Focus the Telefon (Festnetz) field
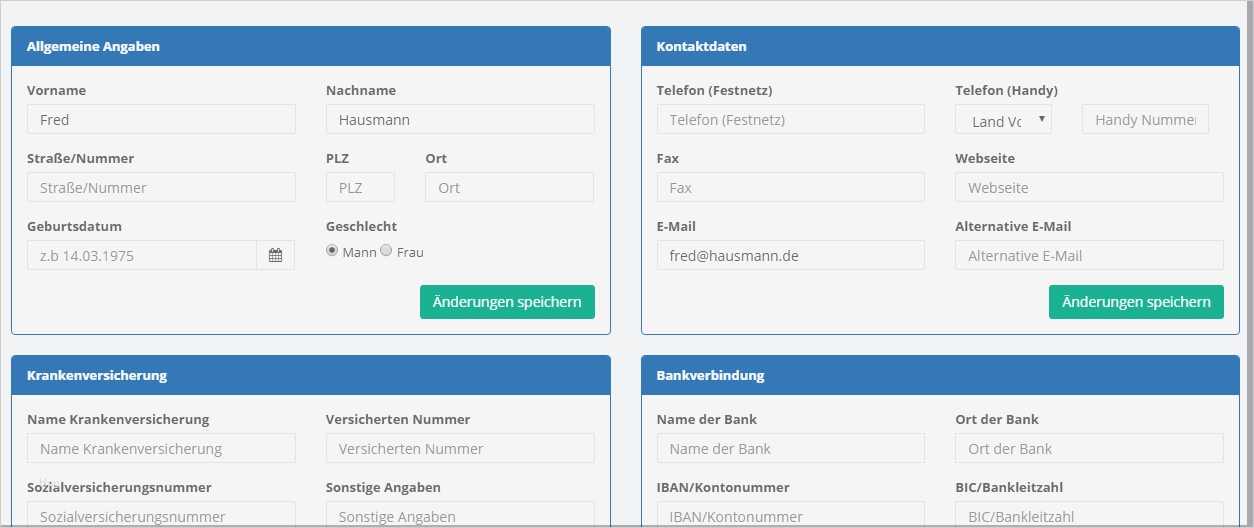The height and width of the screenshot is (528, 1254). coord(790,120)
